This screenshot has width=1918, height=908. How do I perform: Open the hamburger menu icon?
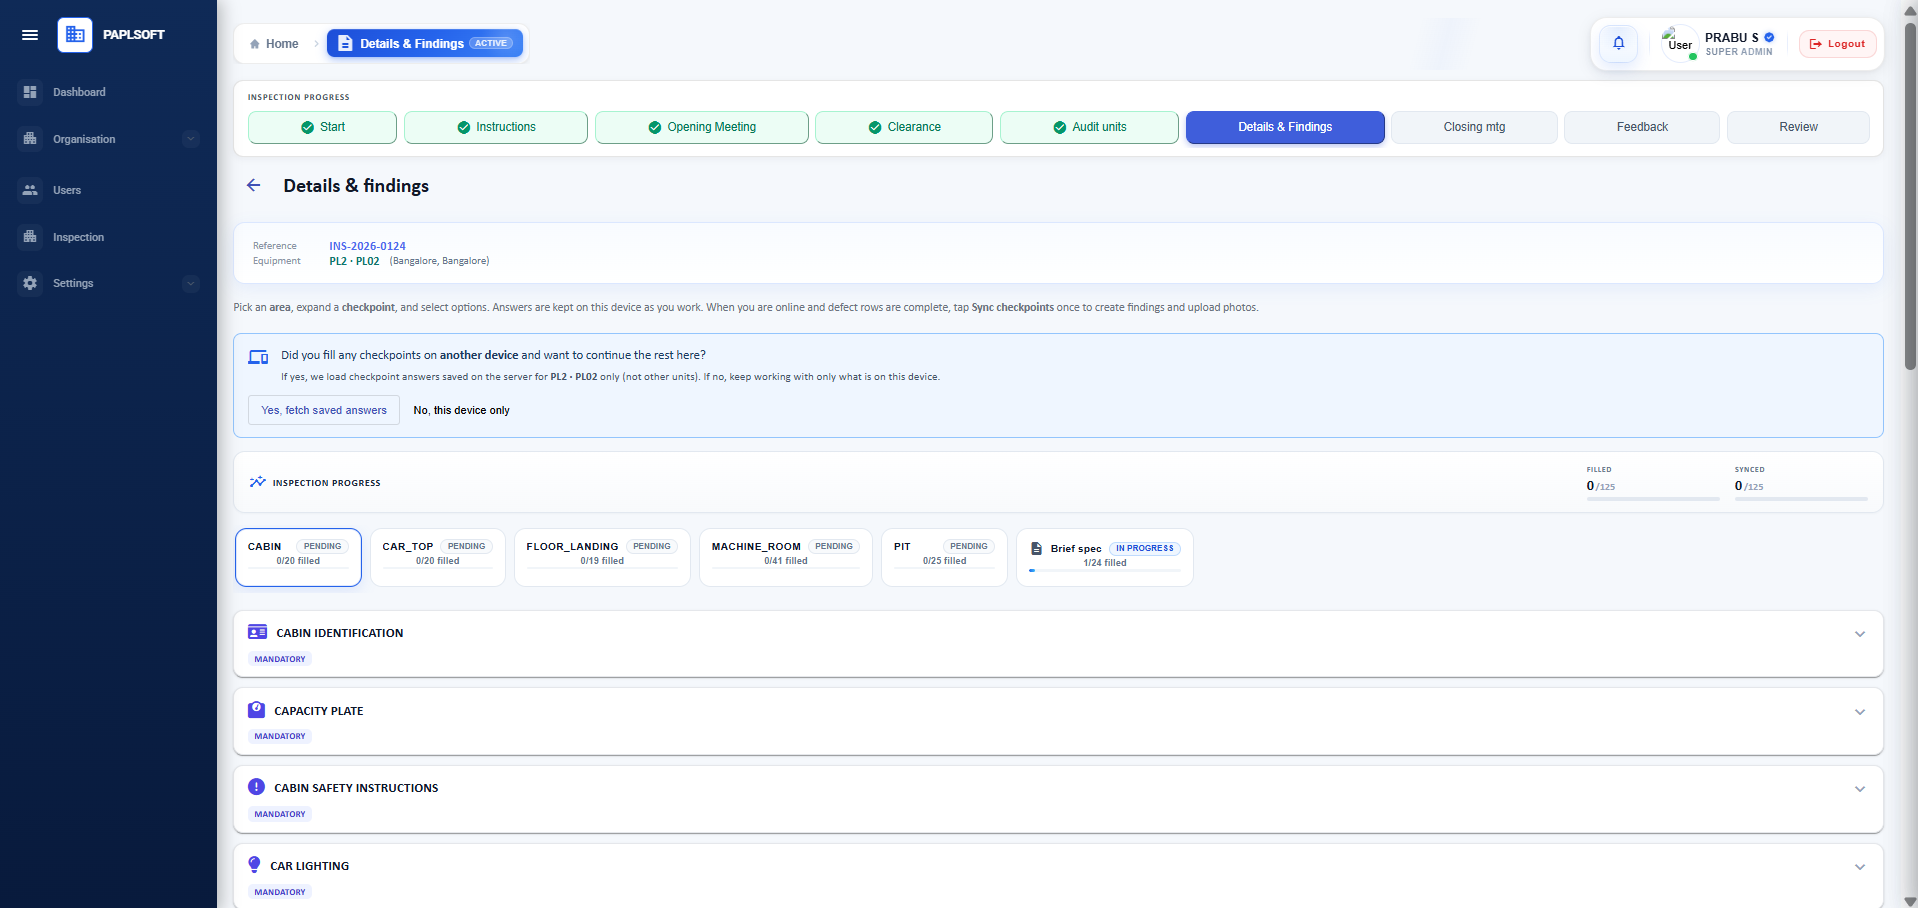pyautogui.click(x=30, y=35)
